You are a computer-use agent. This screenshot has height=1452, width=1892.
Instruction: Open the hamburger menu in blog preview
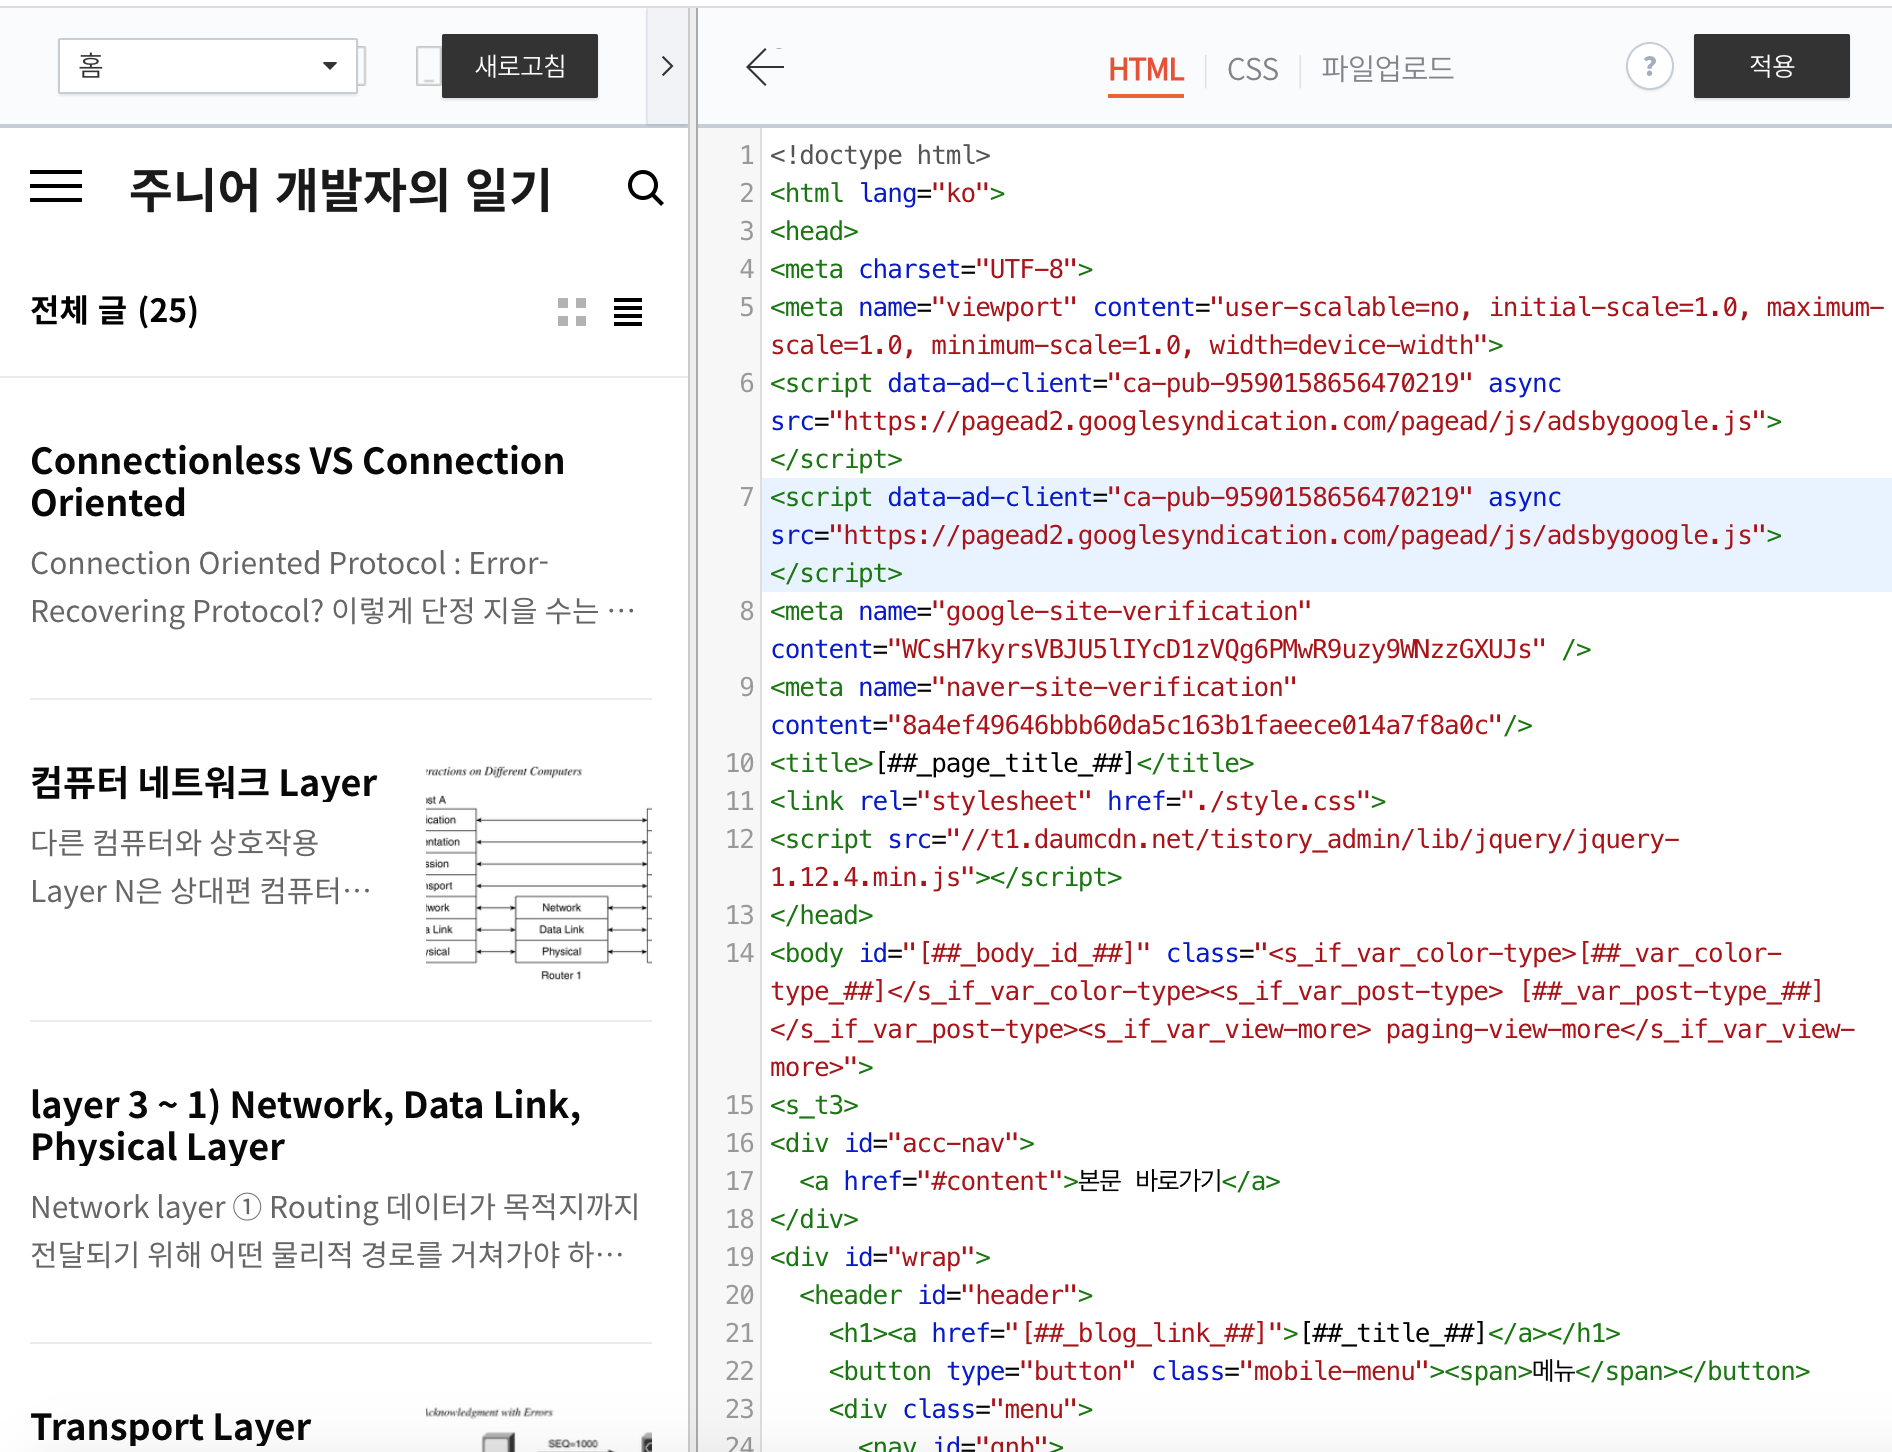[x=56, y=187]
